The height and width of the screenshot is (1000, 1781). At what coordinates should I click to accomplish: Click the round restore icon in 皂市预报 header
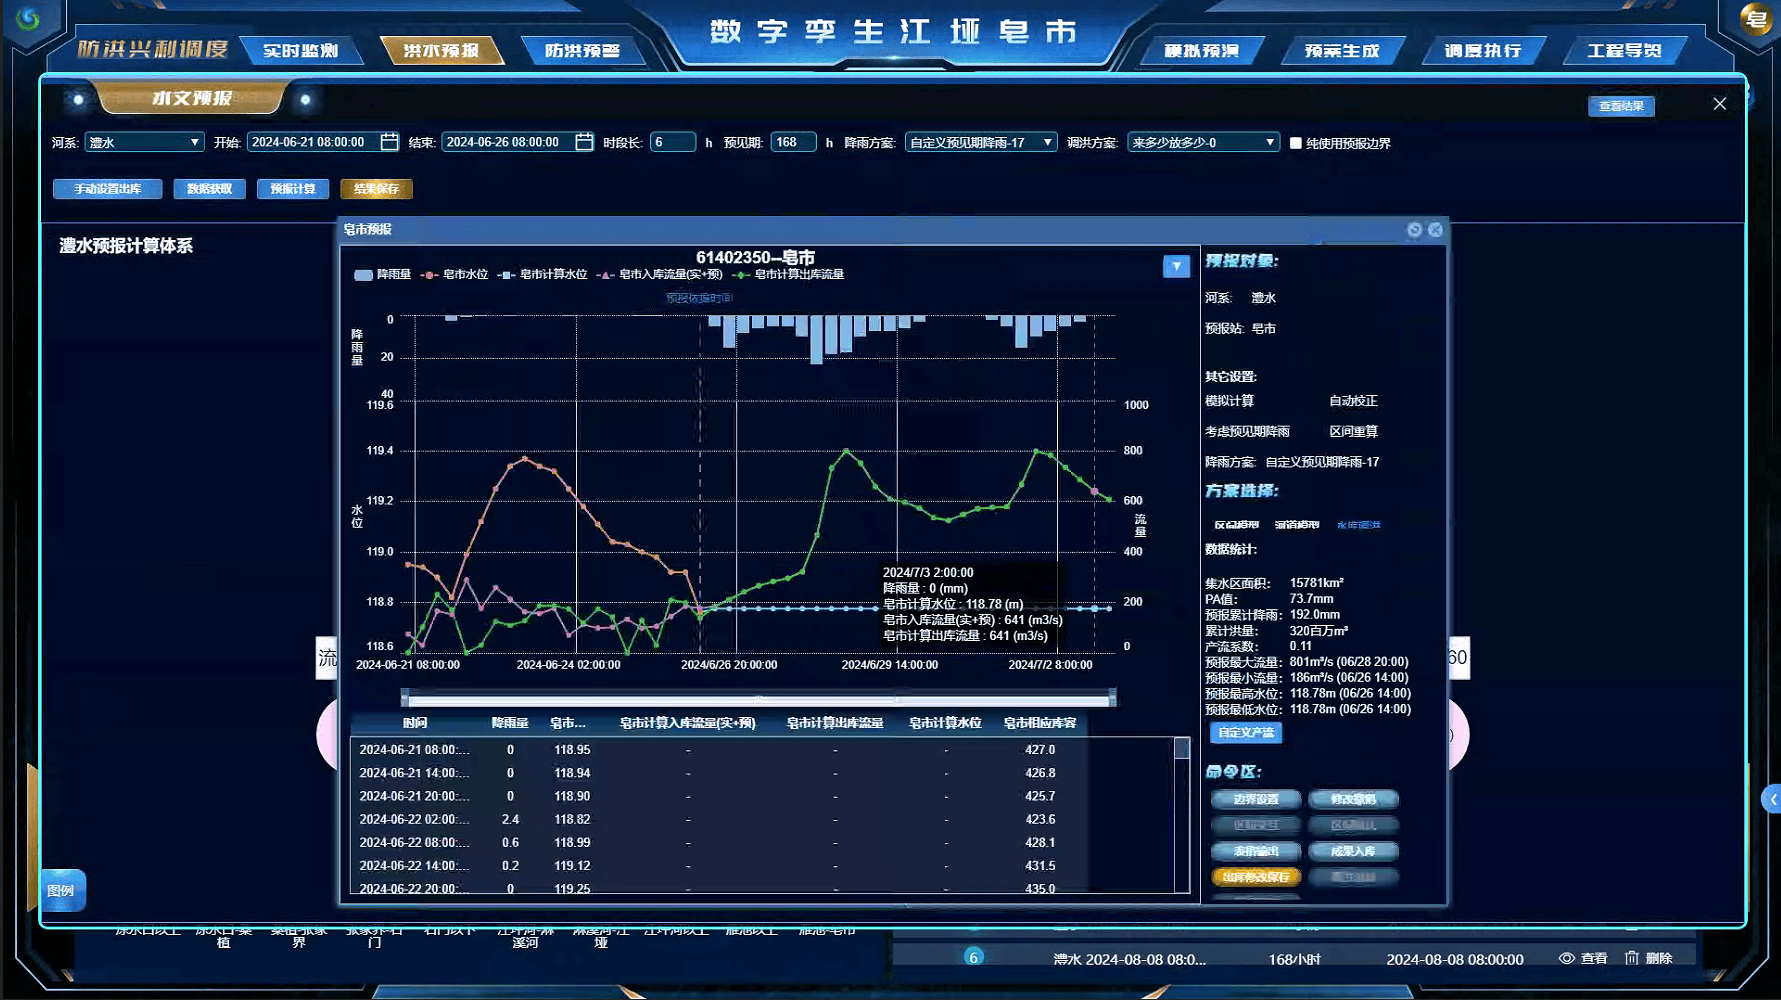[x=1414, y=230]
